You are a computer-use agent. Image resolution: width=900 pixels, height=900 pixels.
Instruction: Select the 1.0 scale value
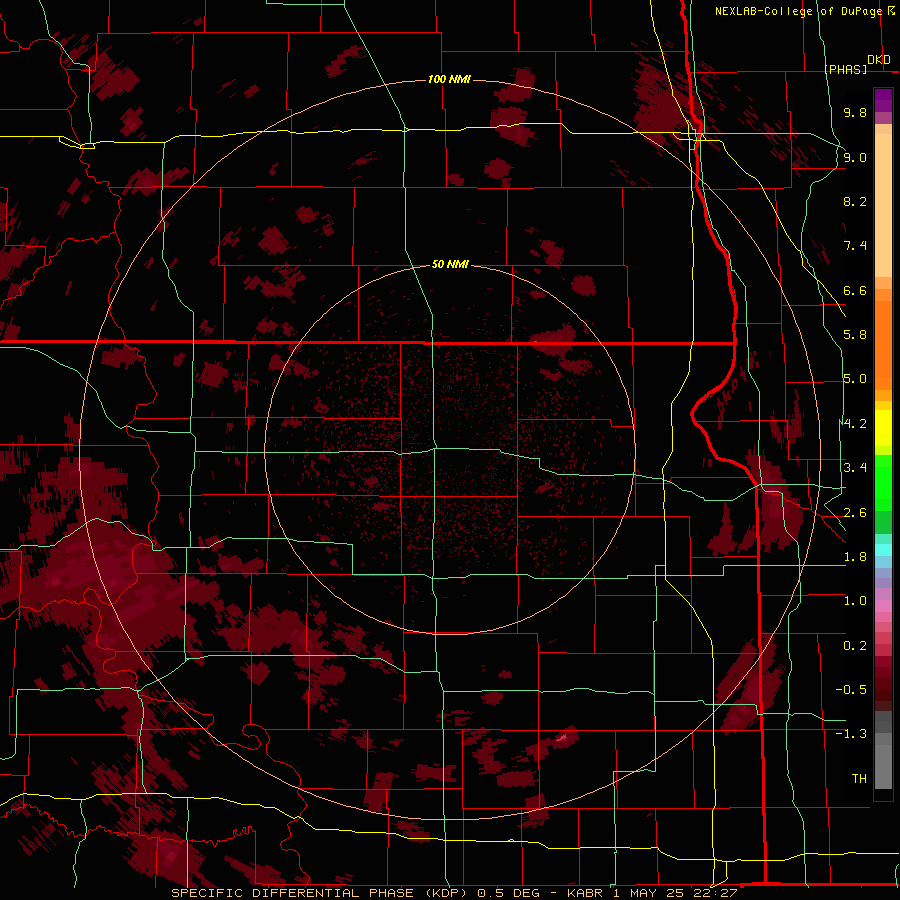pyautogui.click(x=855, y=601)
